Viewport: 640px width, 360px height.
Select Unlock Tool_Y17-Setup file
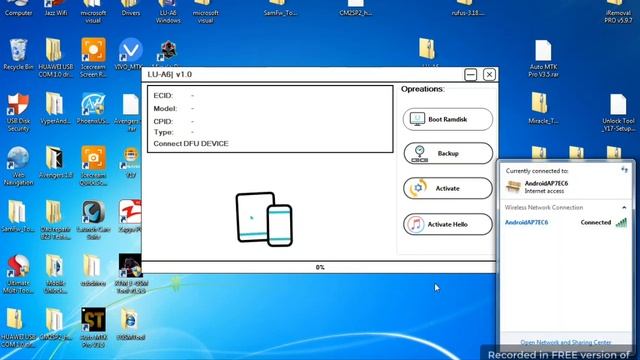618,113
